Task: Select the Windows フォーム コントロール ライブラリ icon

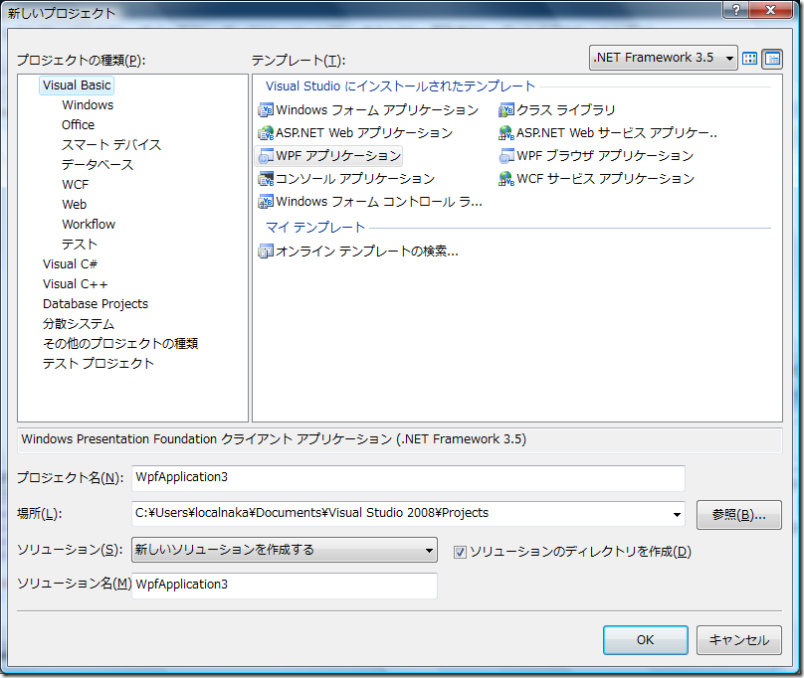Action: pos(266,202)
